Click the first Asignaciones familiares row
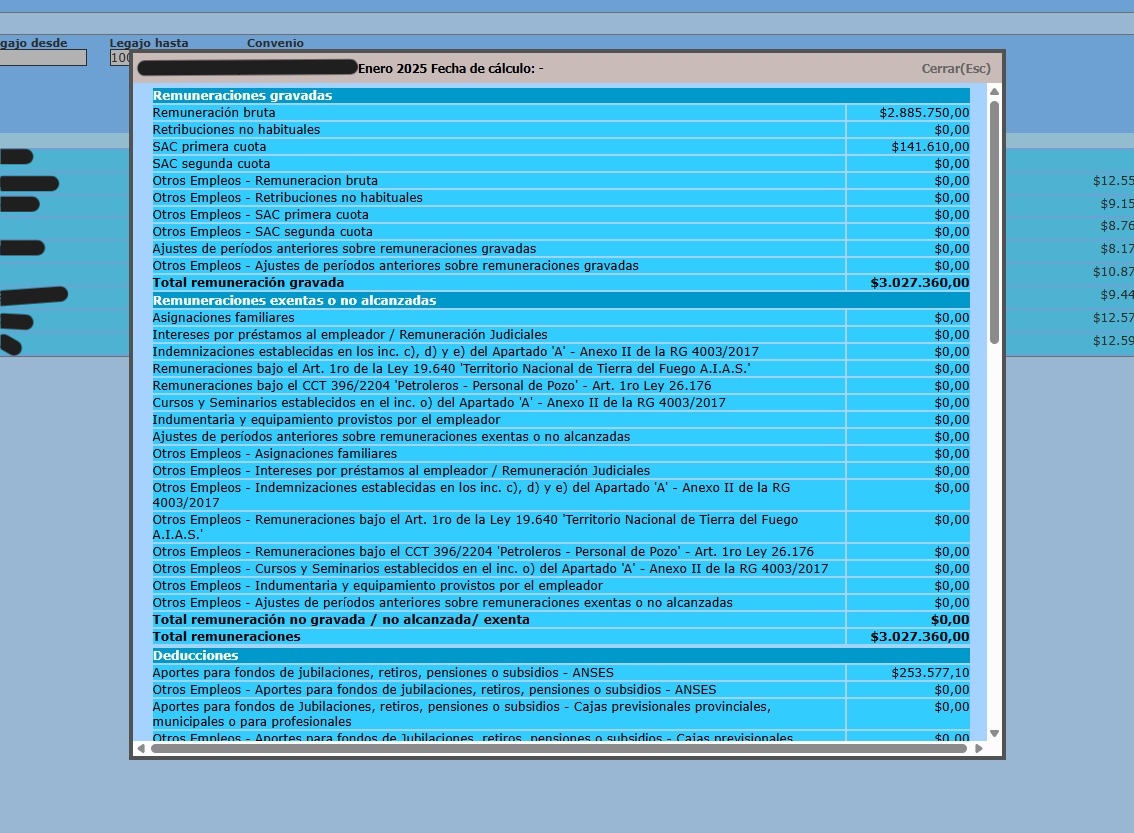This screenshot has height=833, width=1134. pyautogui.click(x=560, y=317)
